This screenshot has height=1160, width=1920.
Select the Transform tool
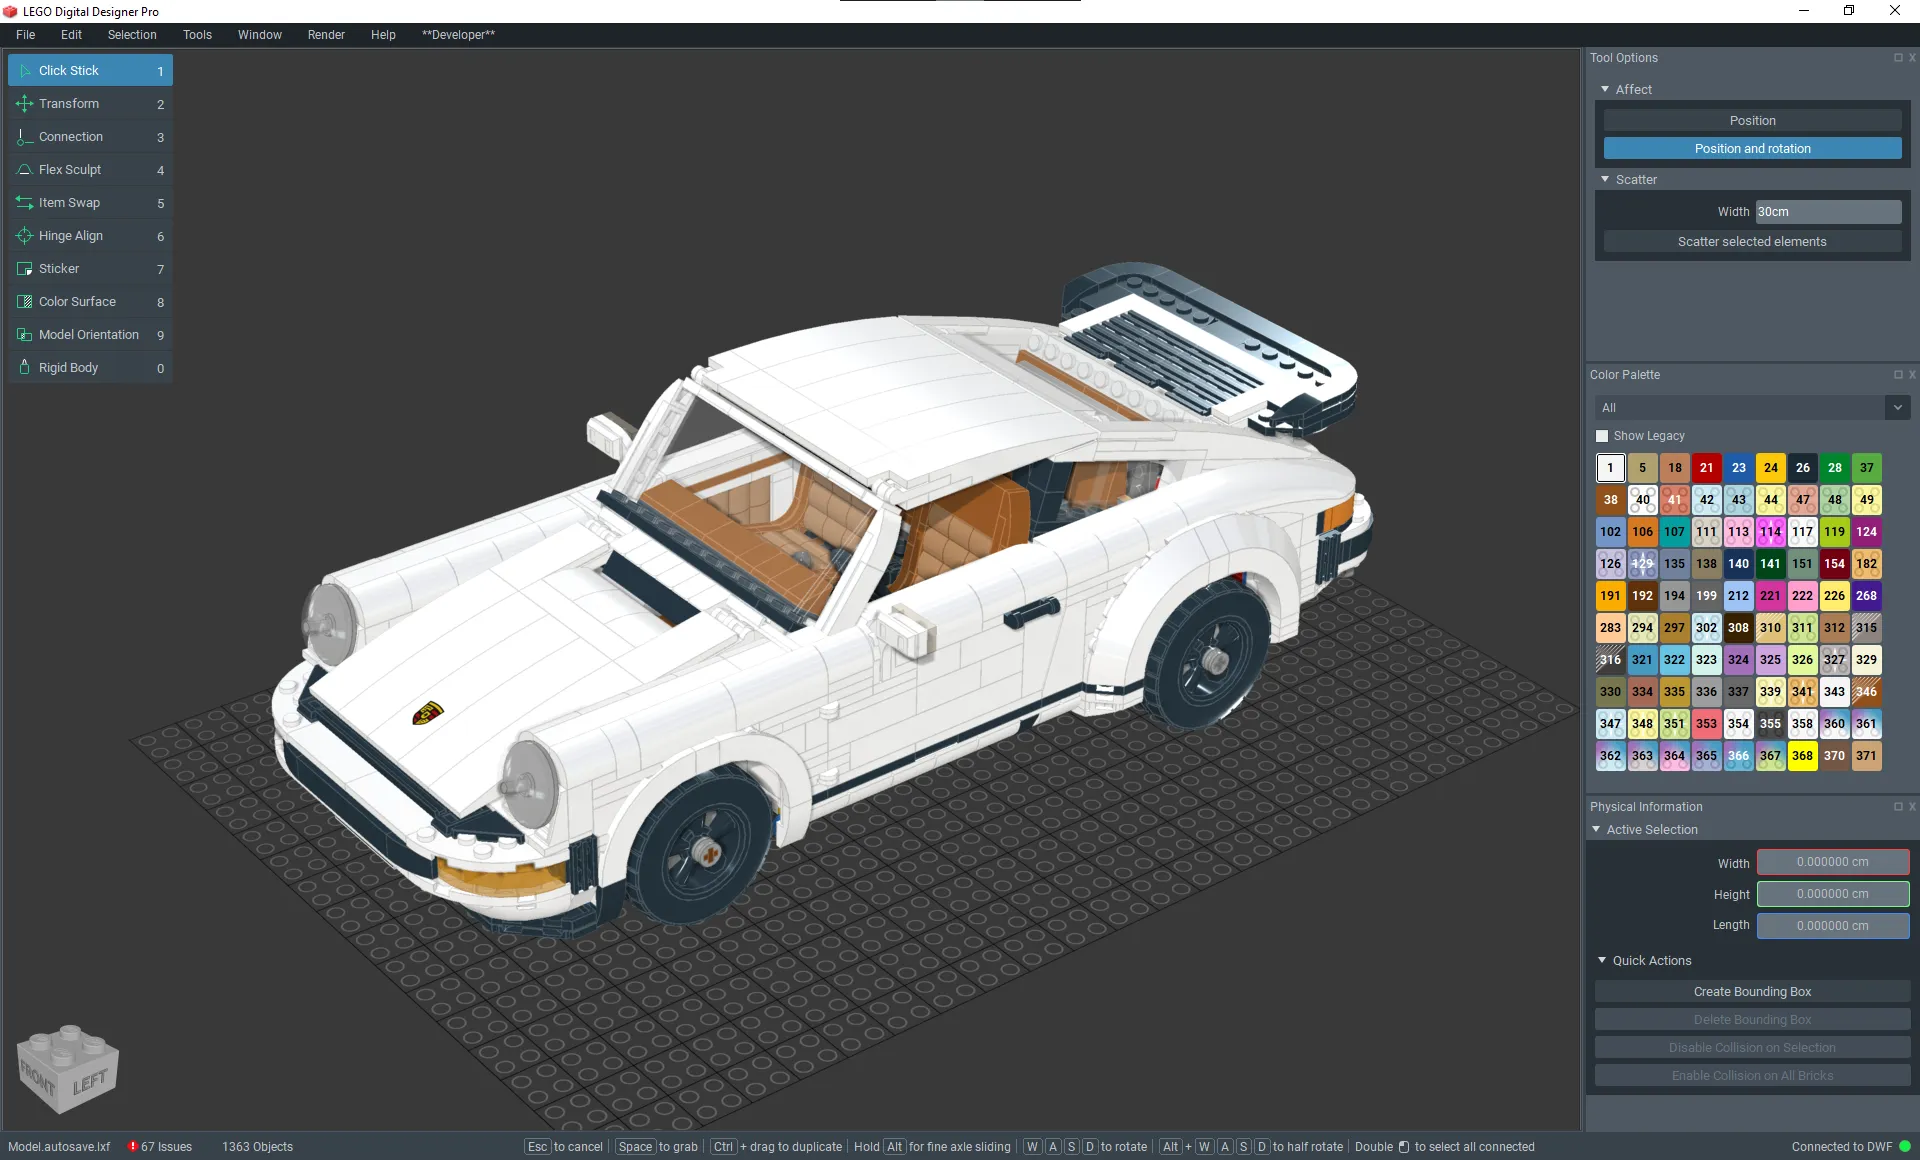tap(90, 104)
